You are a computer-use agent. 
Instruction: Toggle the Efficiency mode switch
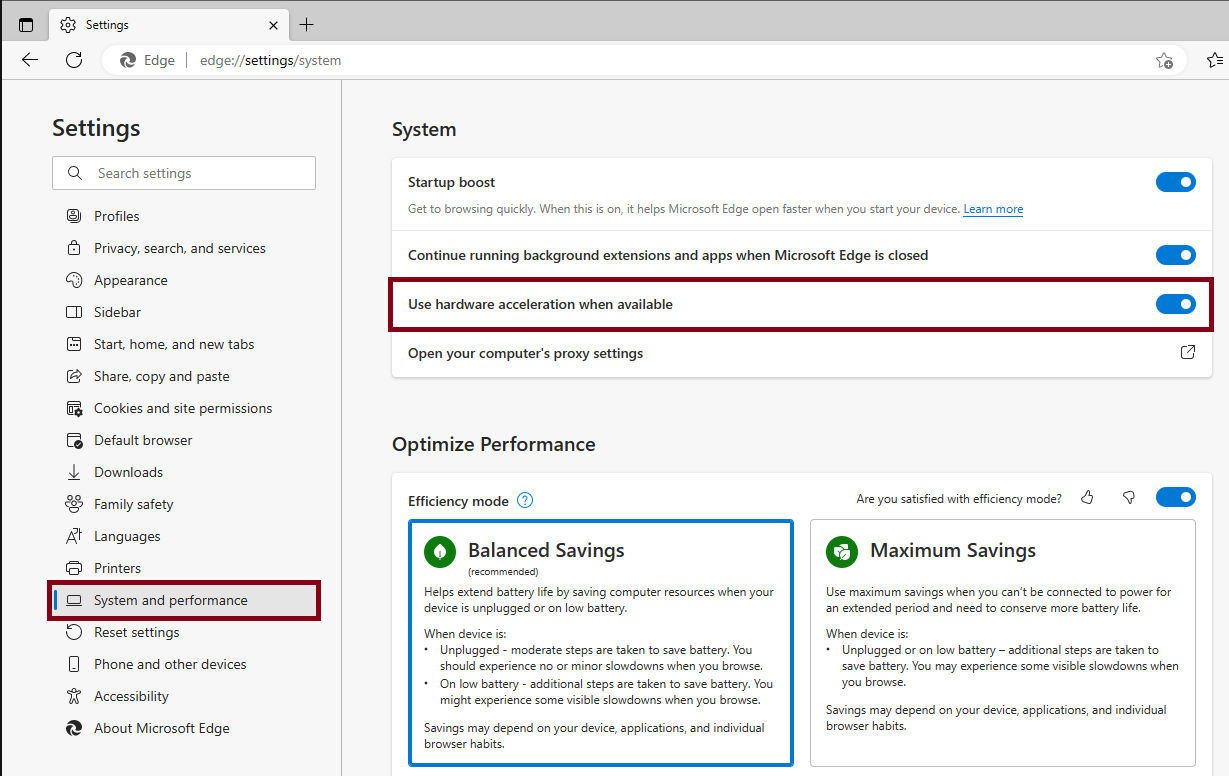coord(1176,497)
